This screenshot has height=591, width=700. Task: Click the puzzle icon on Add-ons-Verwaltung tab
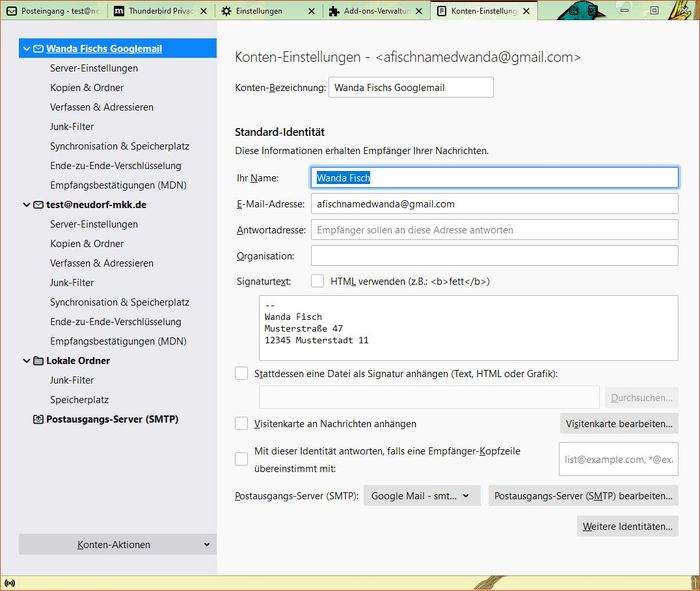(334, 11)
